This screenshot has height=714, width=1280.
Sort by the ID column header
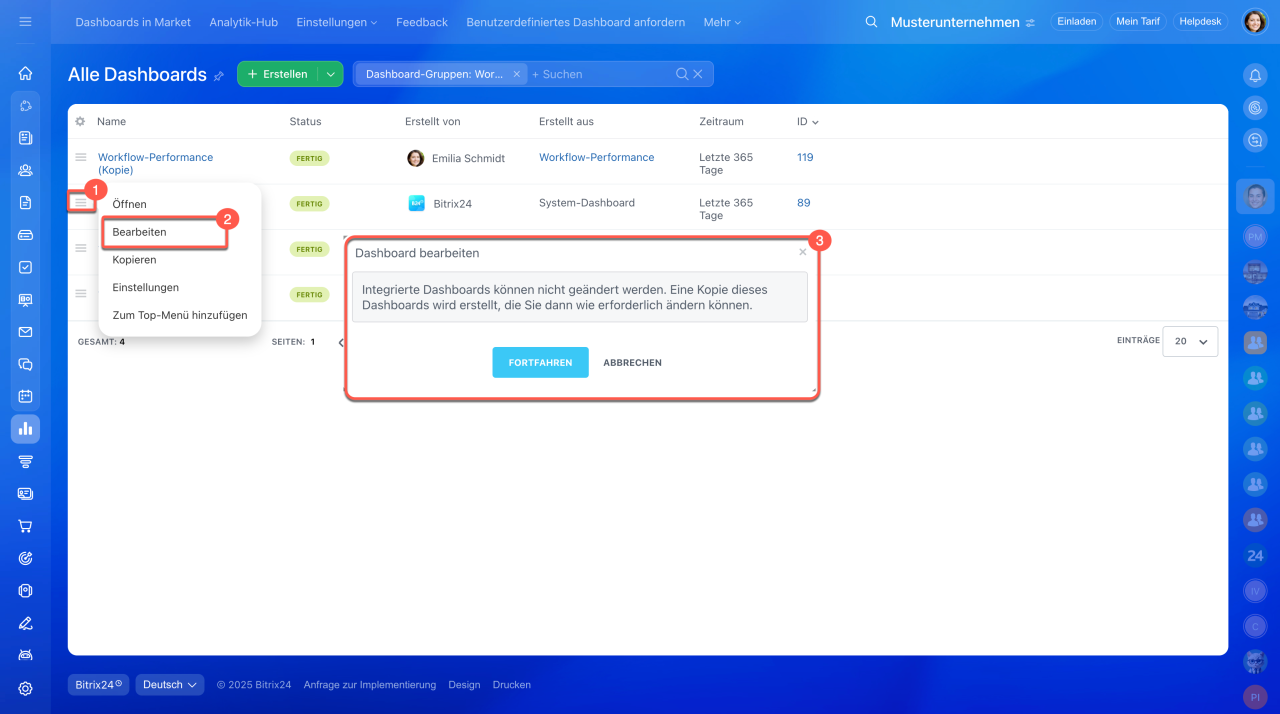(x=808, y=122)
